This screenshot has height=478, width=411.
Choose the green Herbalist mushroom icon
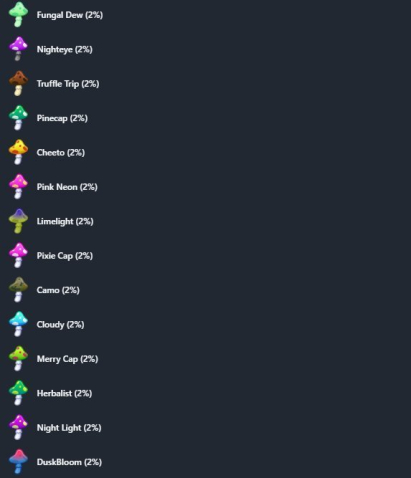(18, 393)
